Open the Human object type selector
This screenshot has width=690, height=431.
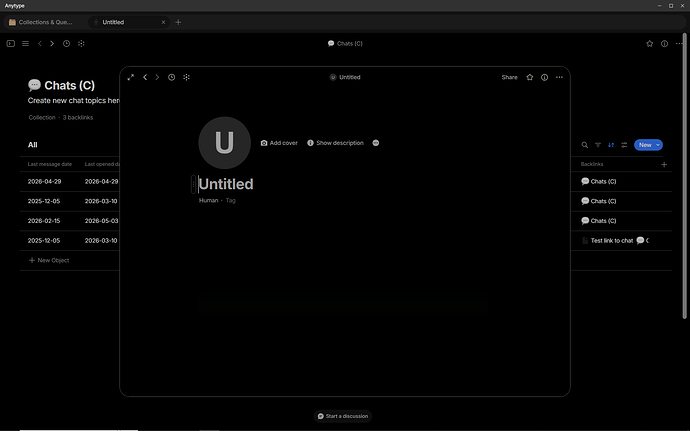(x=209, y=200)
